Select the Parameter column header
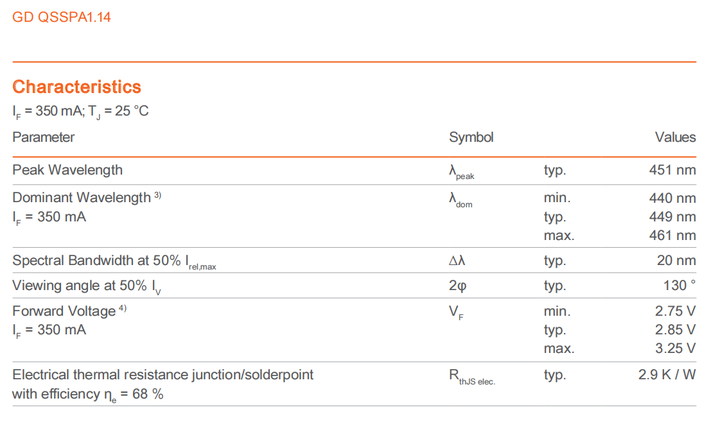Viewport: 720px width, 421px height. [43, 137]
